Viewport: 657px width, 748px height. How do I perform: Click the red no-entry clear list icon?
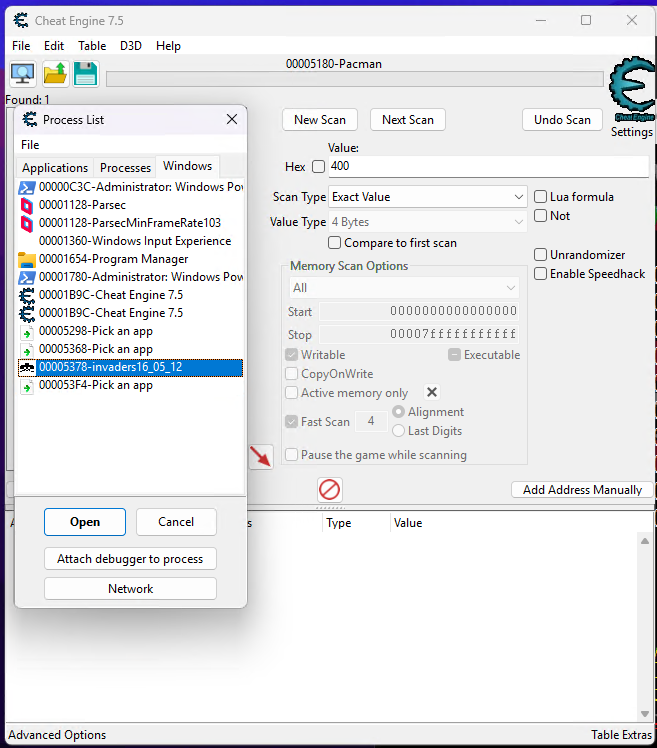click(x=329, y=489)
